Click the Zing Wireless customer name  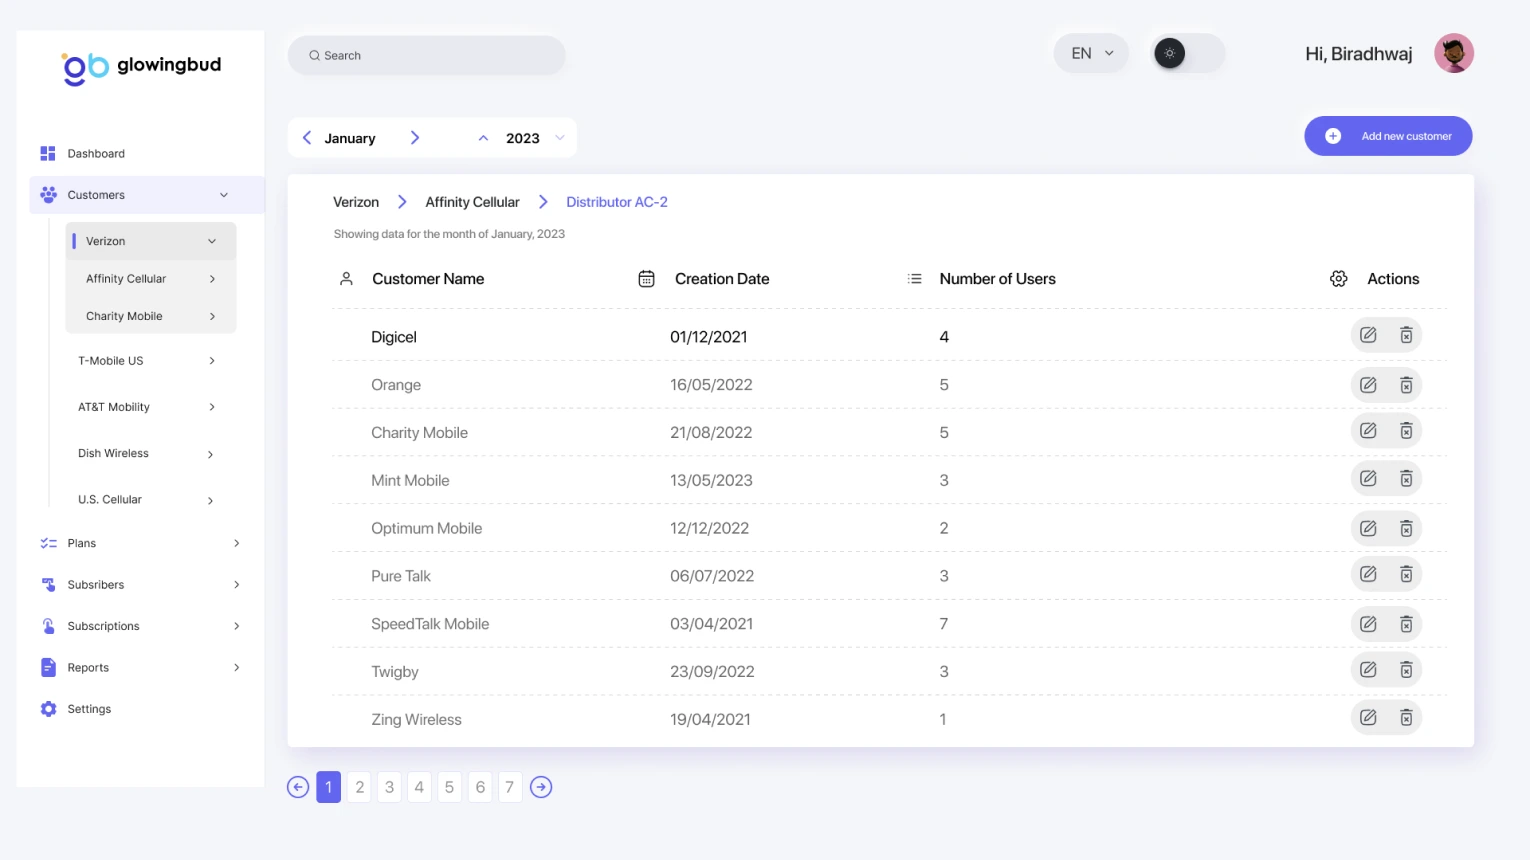click(416, 720)
